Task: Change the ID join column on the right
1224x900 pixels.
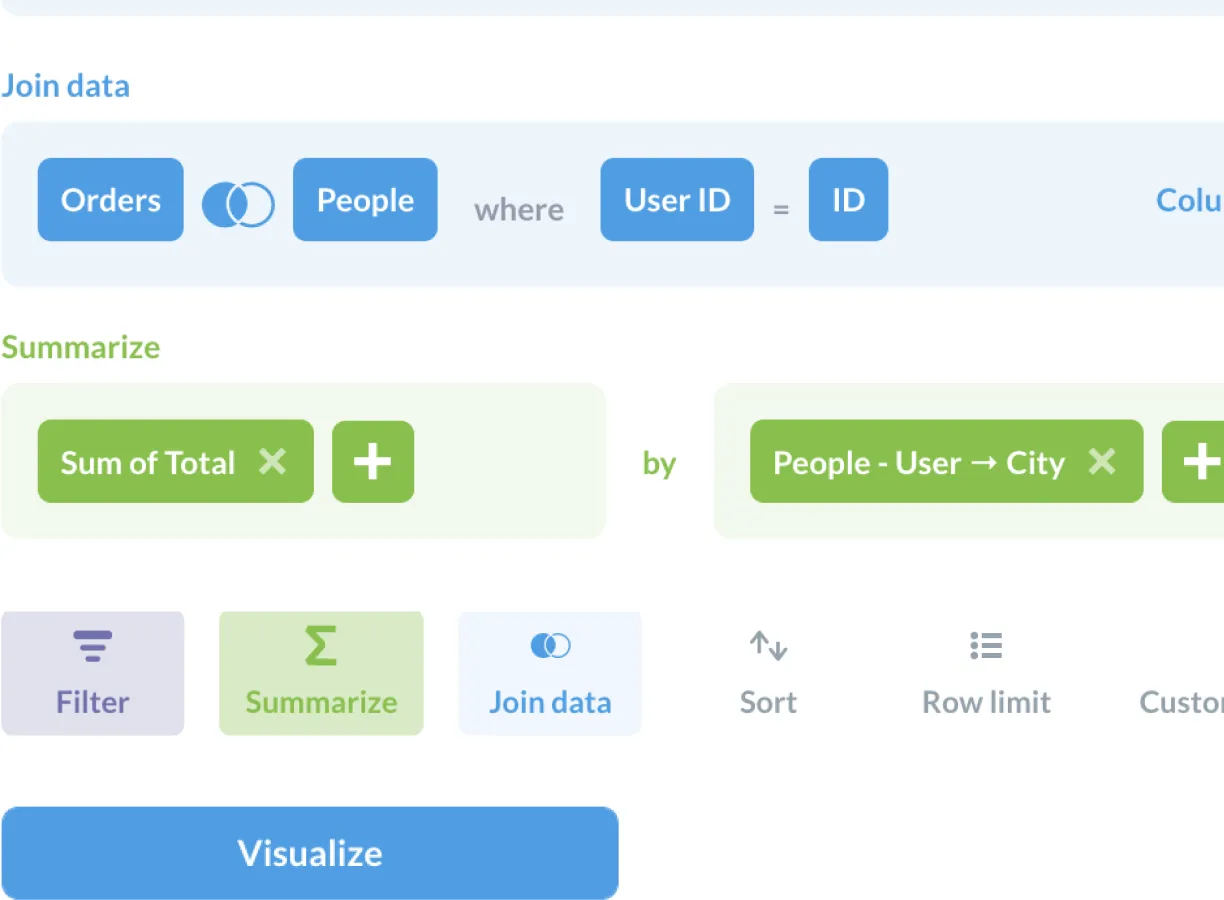Action: pyautogui.click(x=848, y=200)
